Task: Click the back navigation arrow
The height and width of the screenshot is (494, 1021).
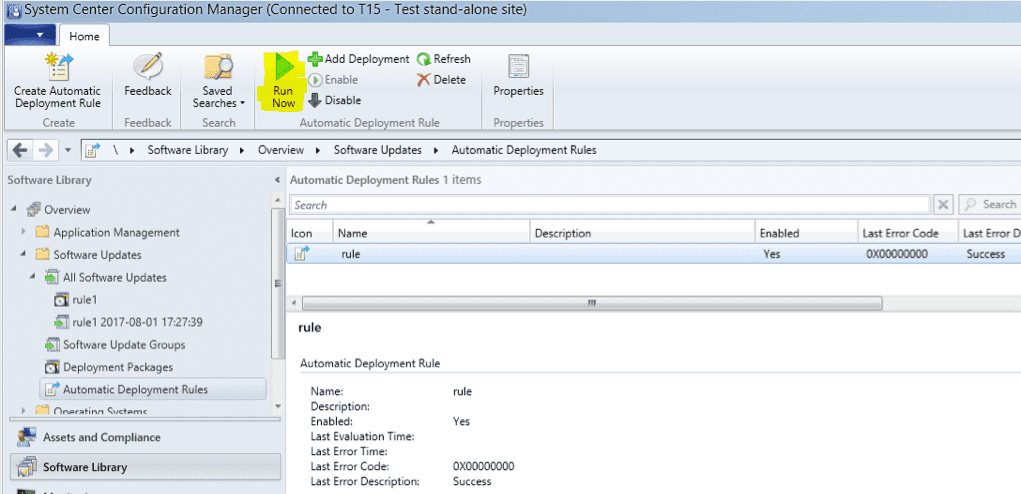Action: pyautogui.click(x=20, y=150)
